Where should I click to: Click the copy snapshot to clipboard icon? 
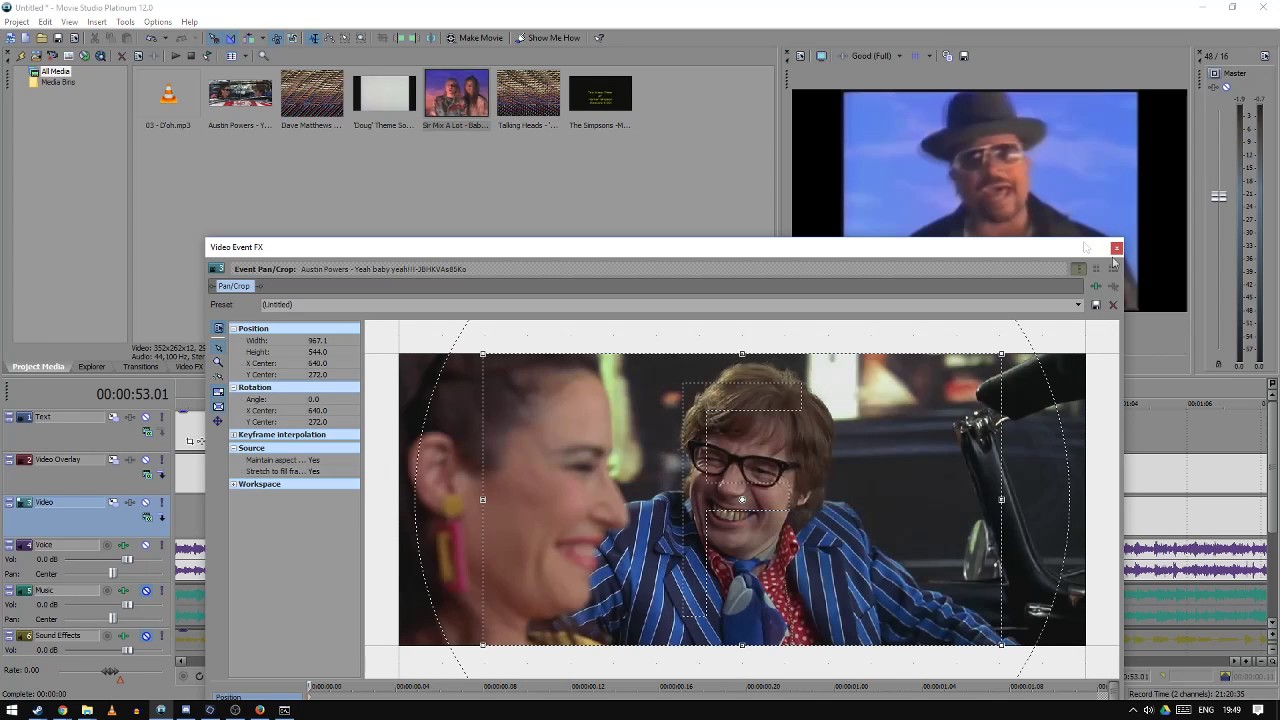(947, 56)
